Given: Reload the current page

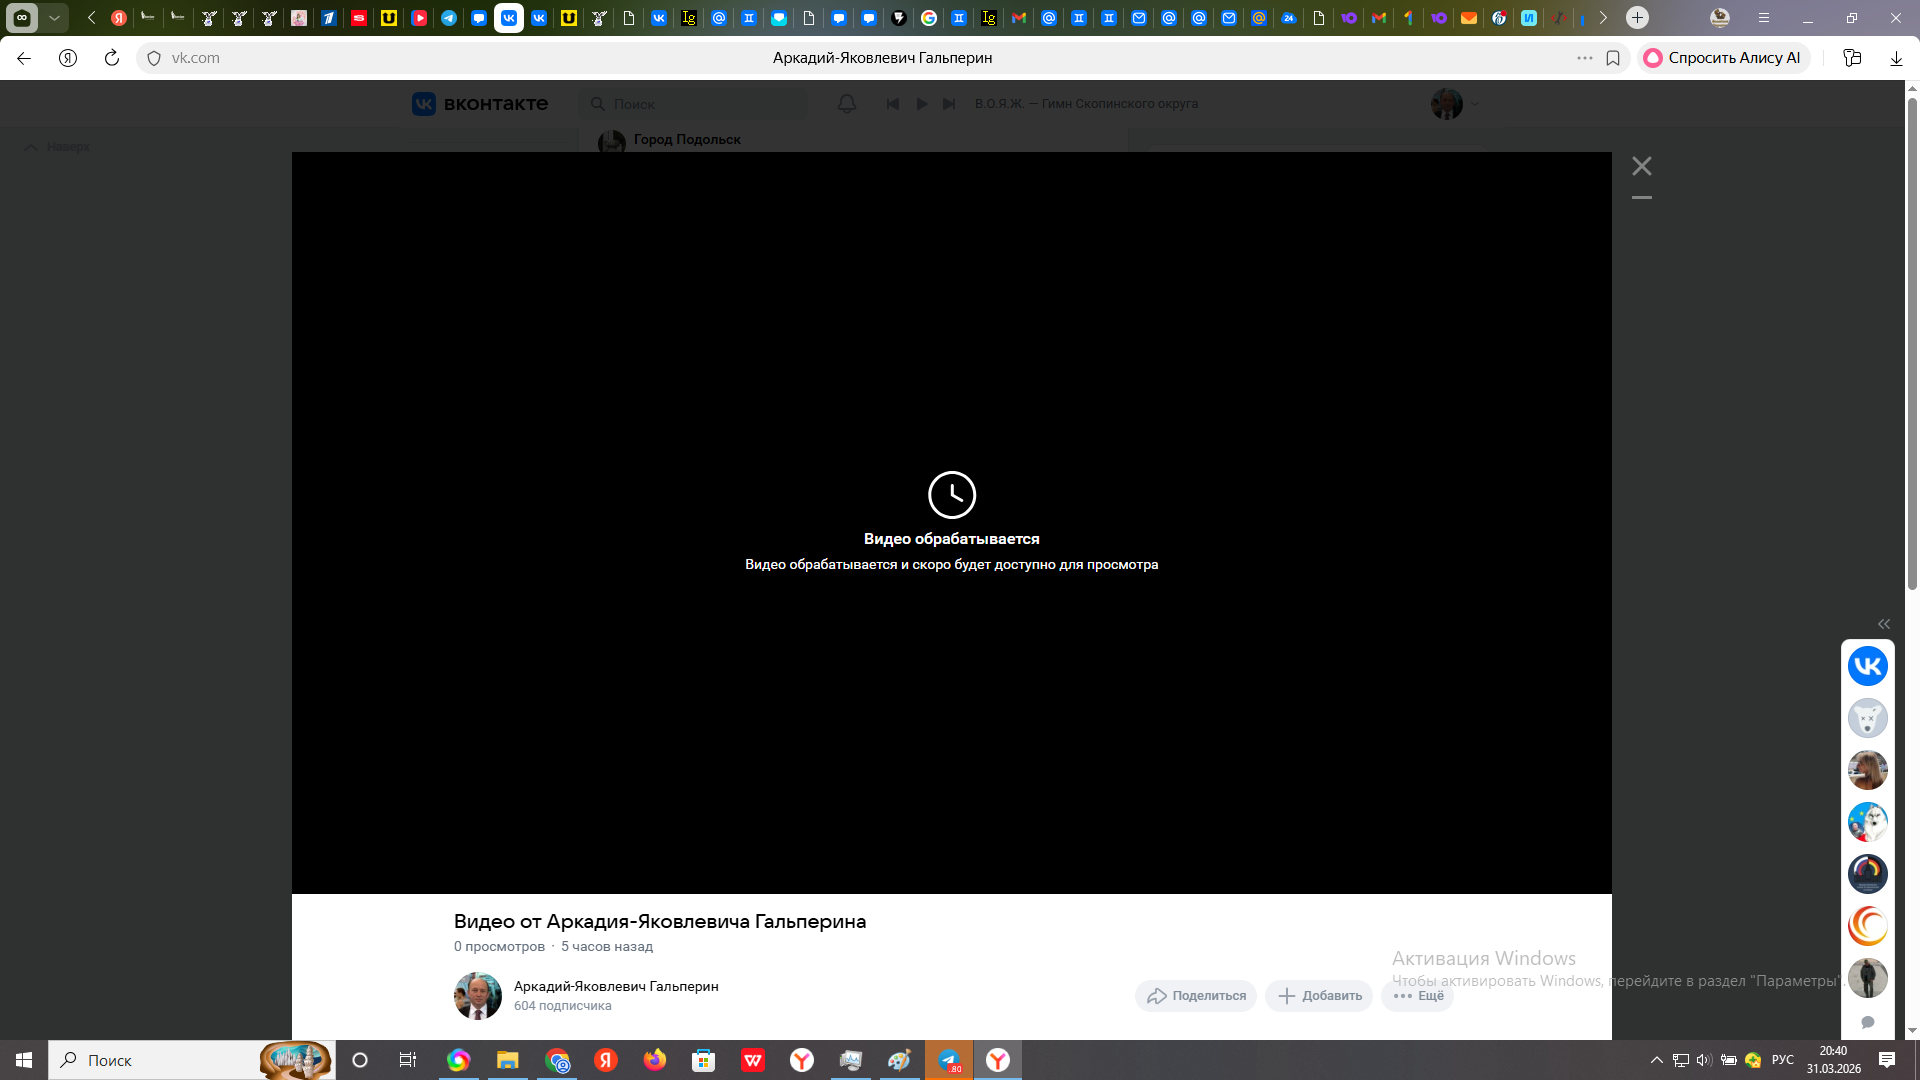Looking at the screenshot, I should 112,58.
